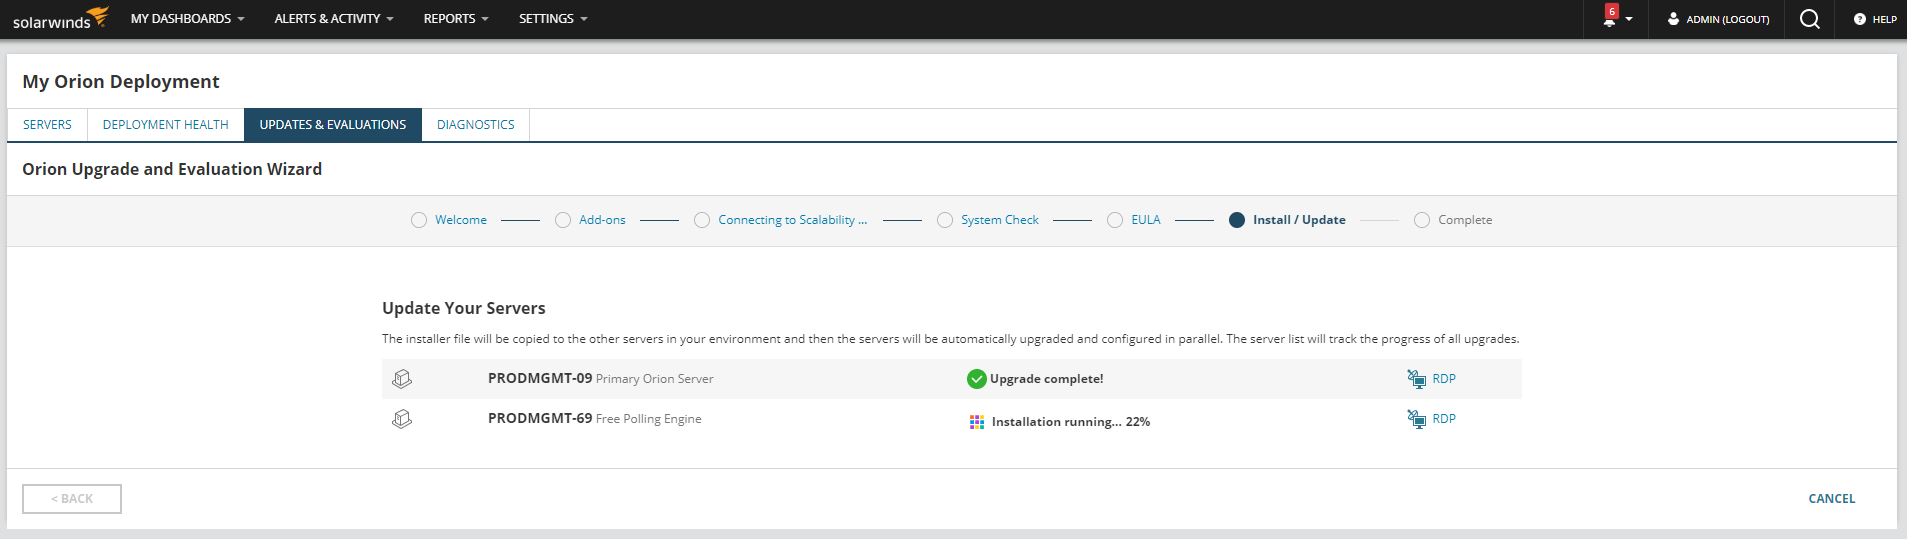The width and height of the screenshot is (1907, 539).
Task: Select the Install / Update step
Action: pos(1287,220)
